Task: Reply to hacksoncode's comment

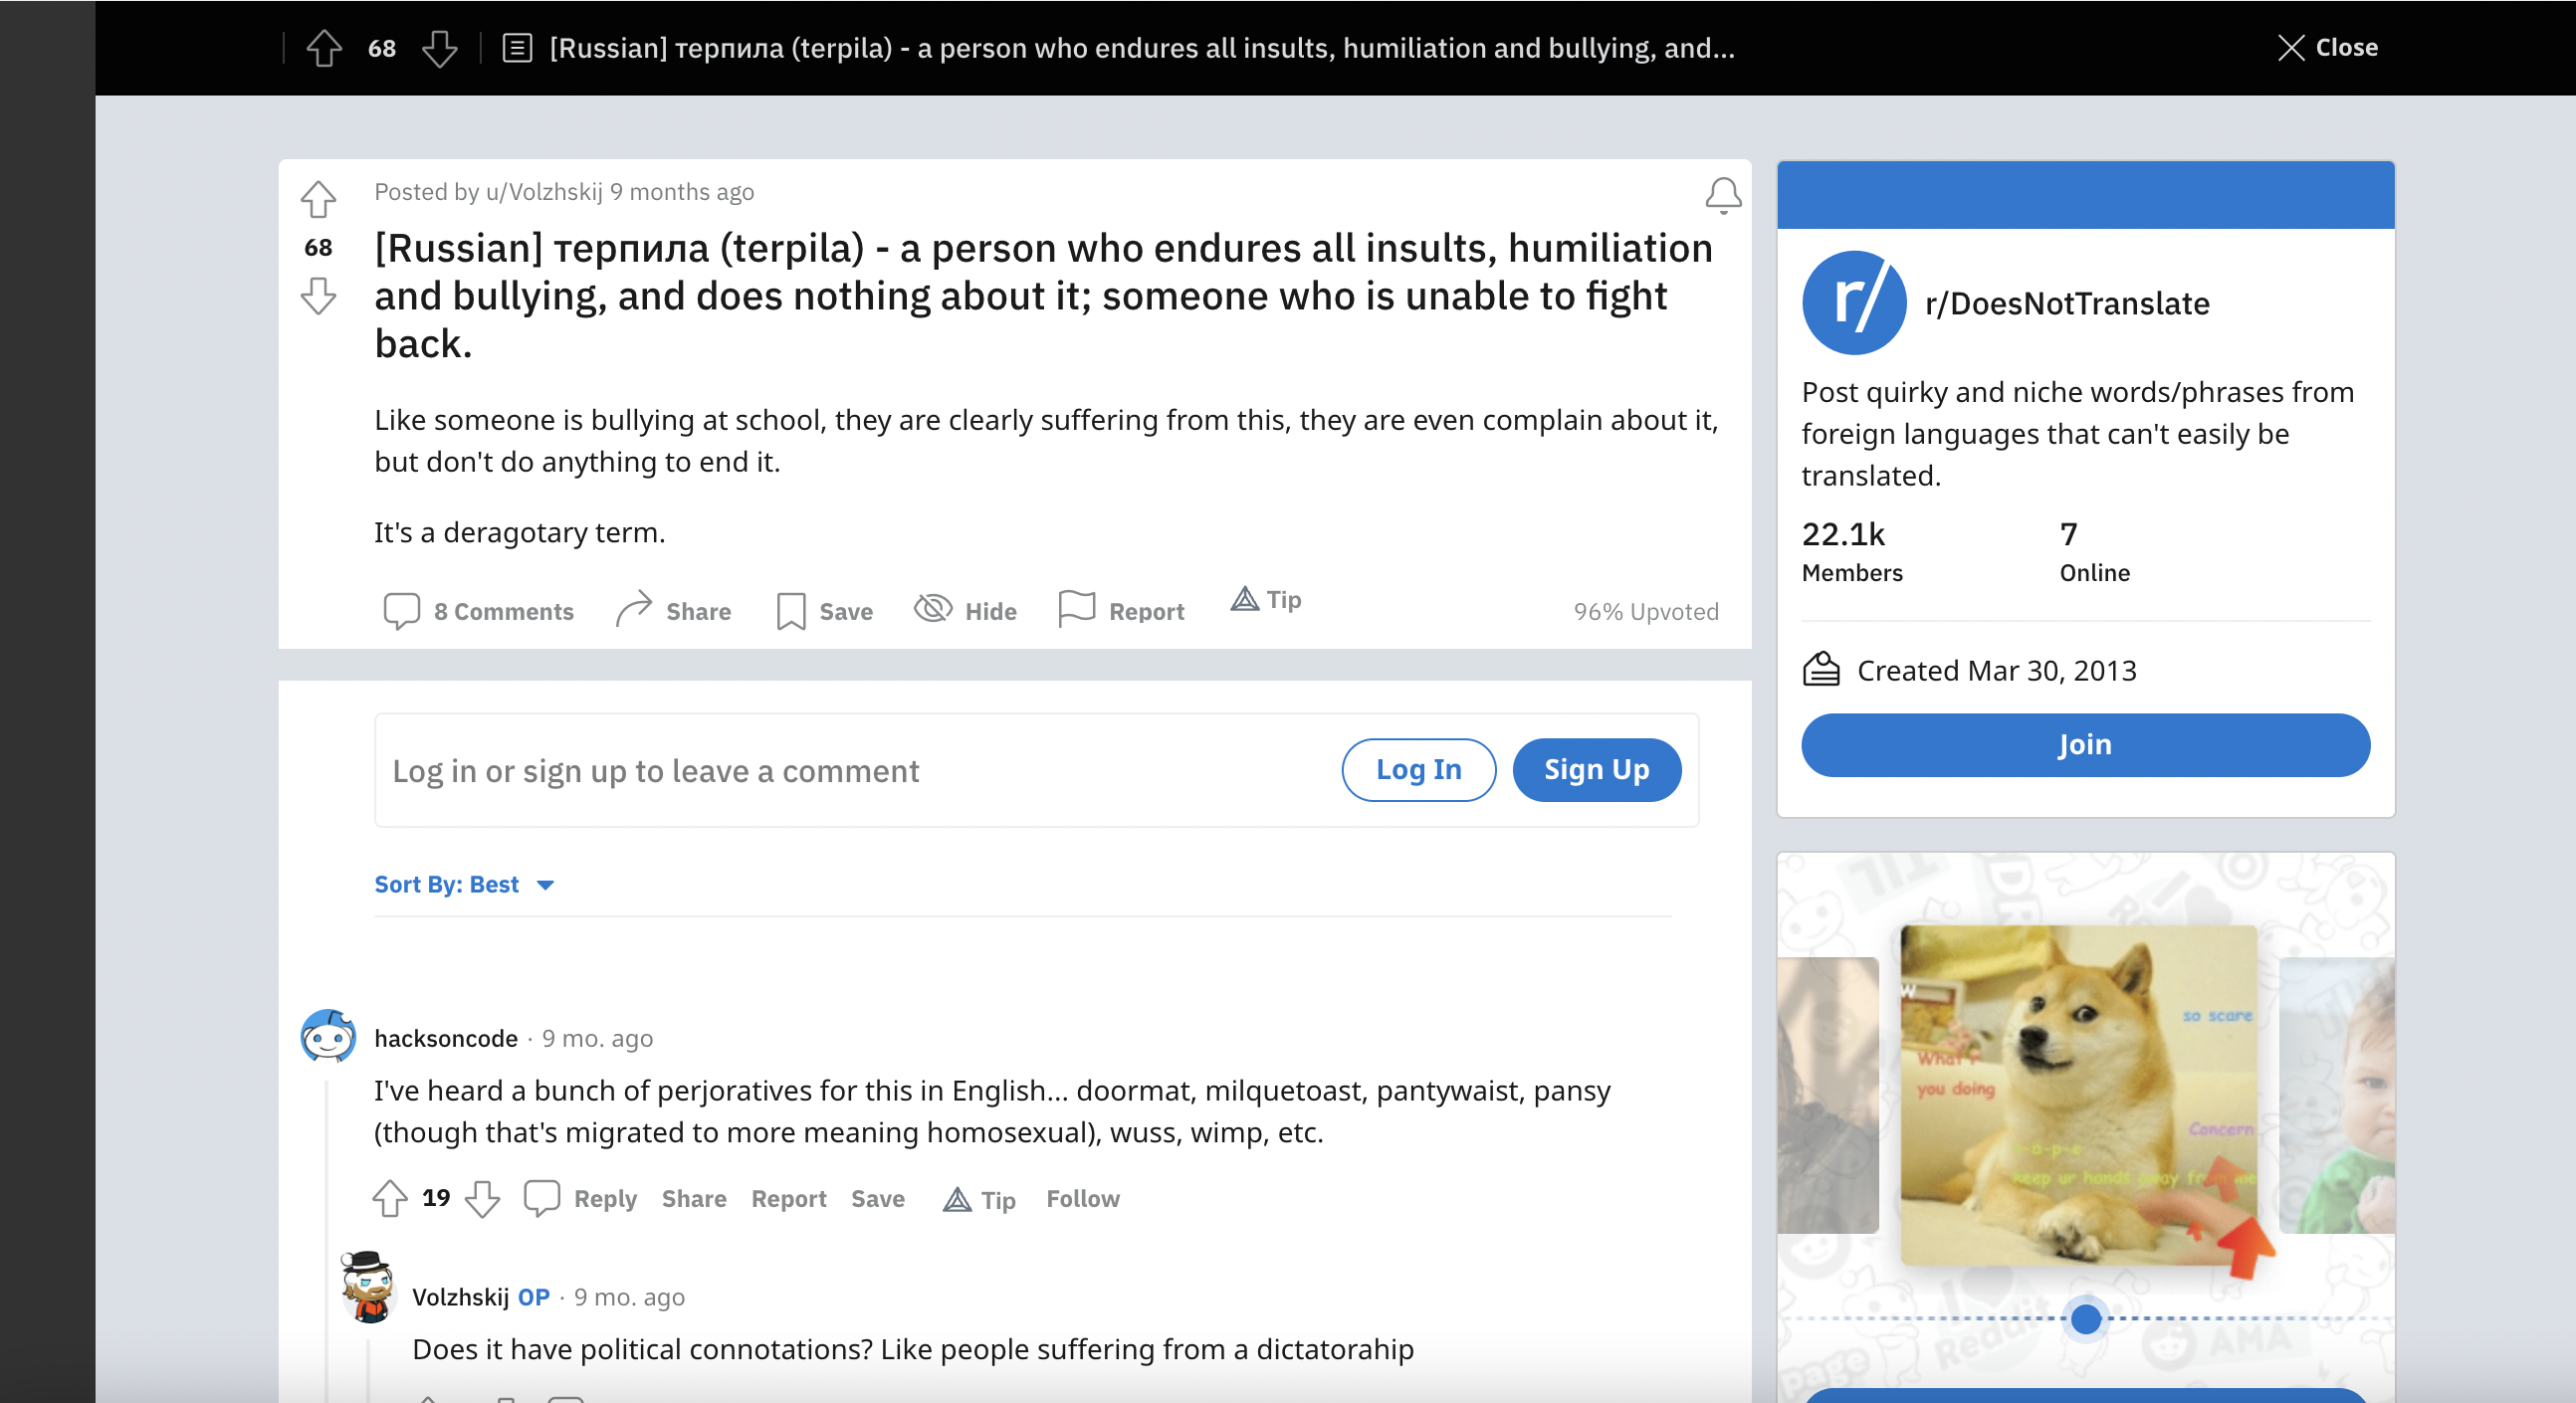Action: (580, 1198)
